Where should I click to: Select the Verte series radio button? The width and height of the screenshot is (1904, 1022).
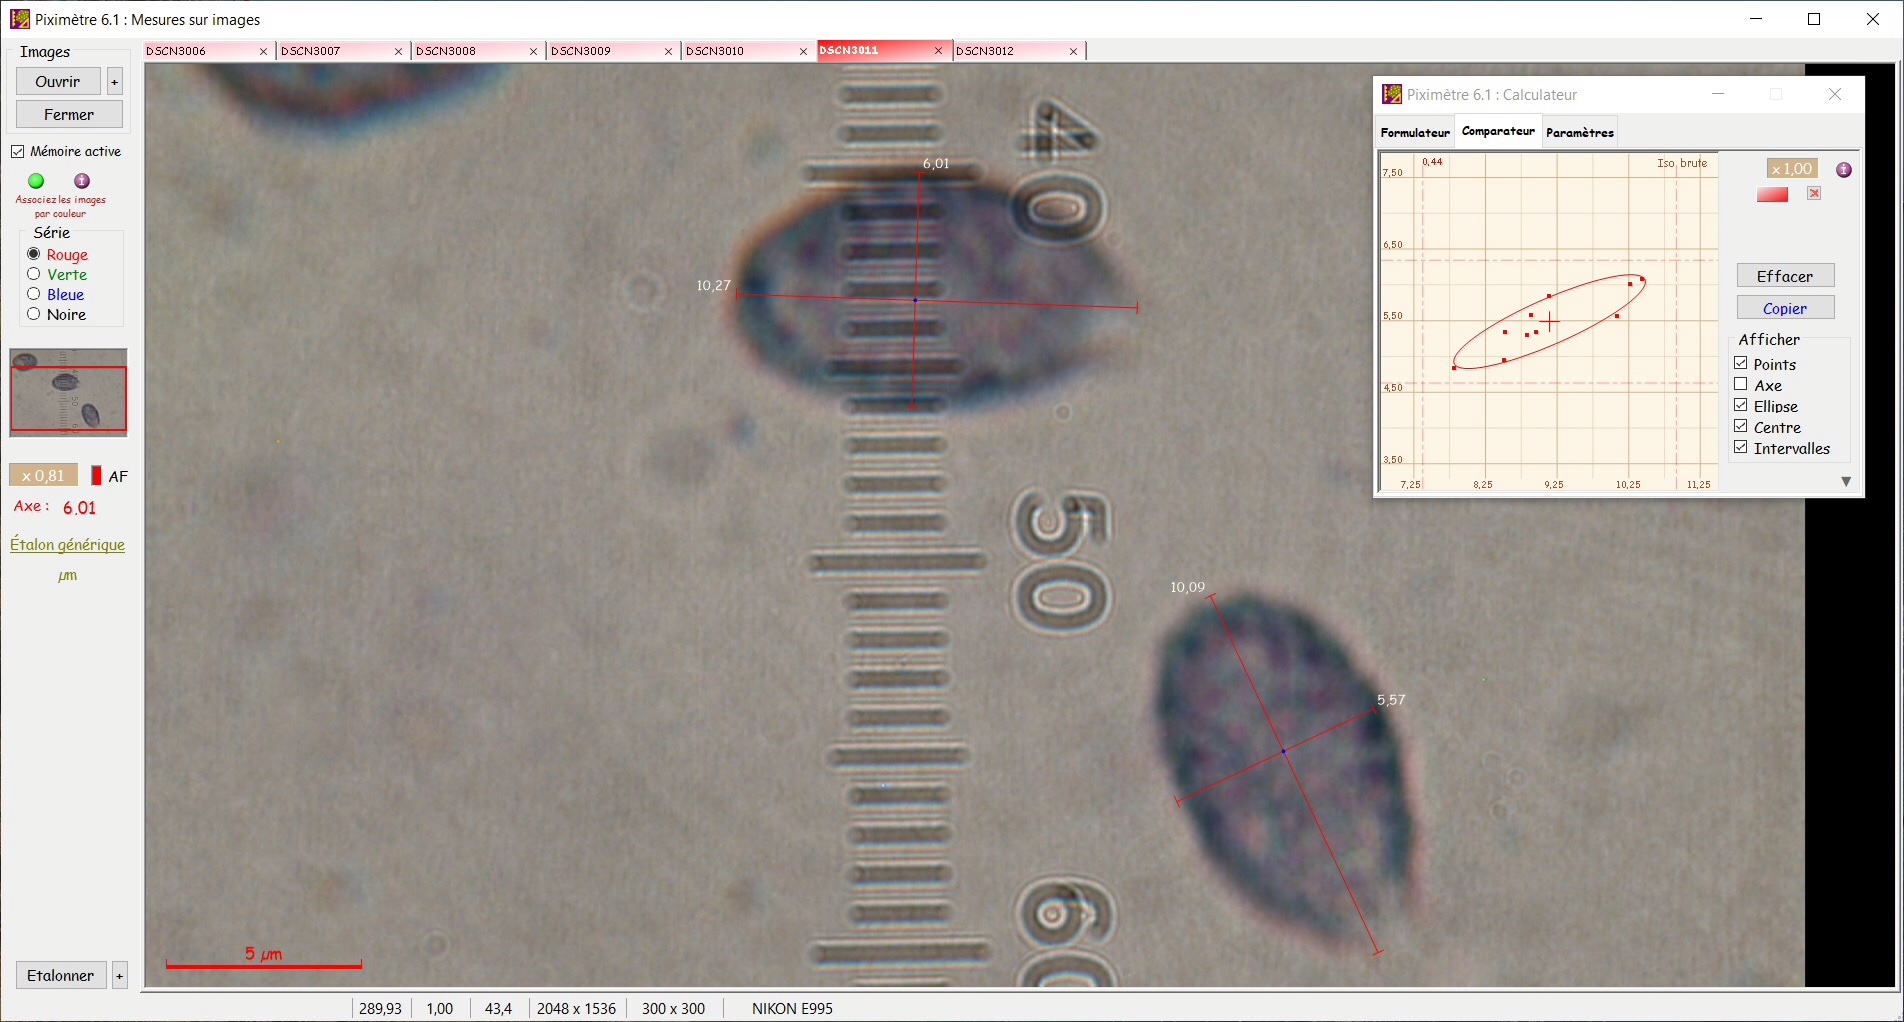click(x=34, y=274)
